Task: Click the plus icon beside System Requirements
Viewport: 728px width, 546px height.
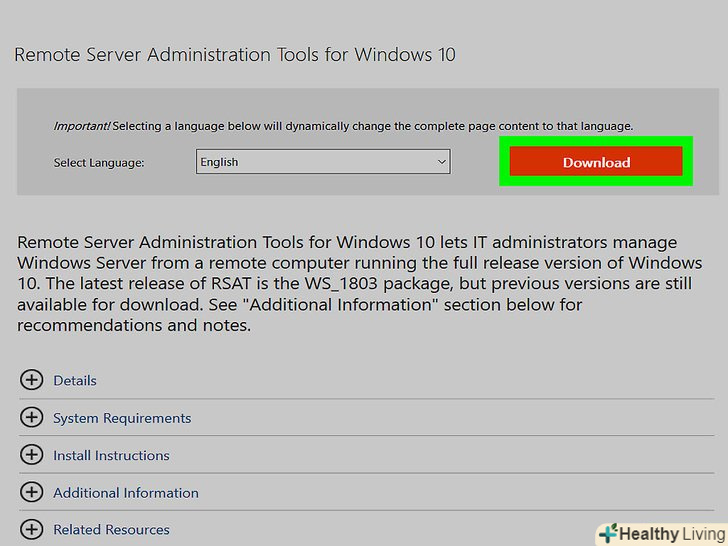Action: pos(32,418)
